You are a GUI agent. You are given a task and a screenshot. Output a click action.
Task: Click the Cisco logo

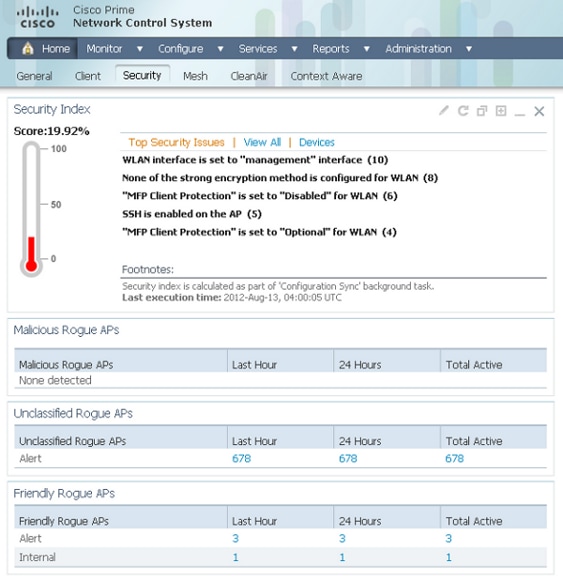[37, 17]
